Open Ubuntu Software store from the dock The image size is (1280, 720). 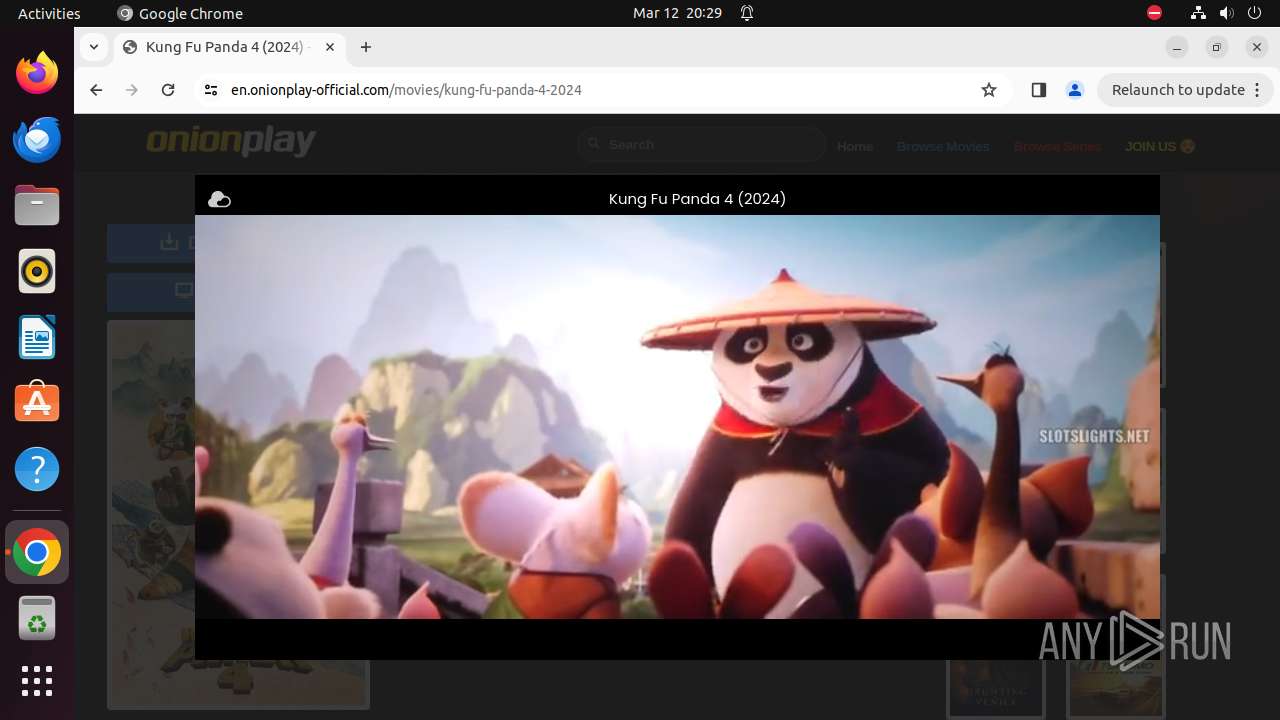37,403
